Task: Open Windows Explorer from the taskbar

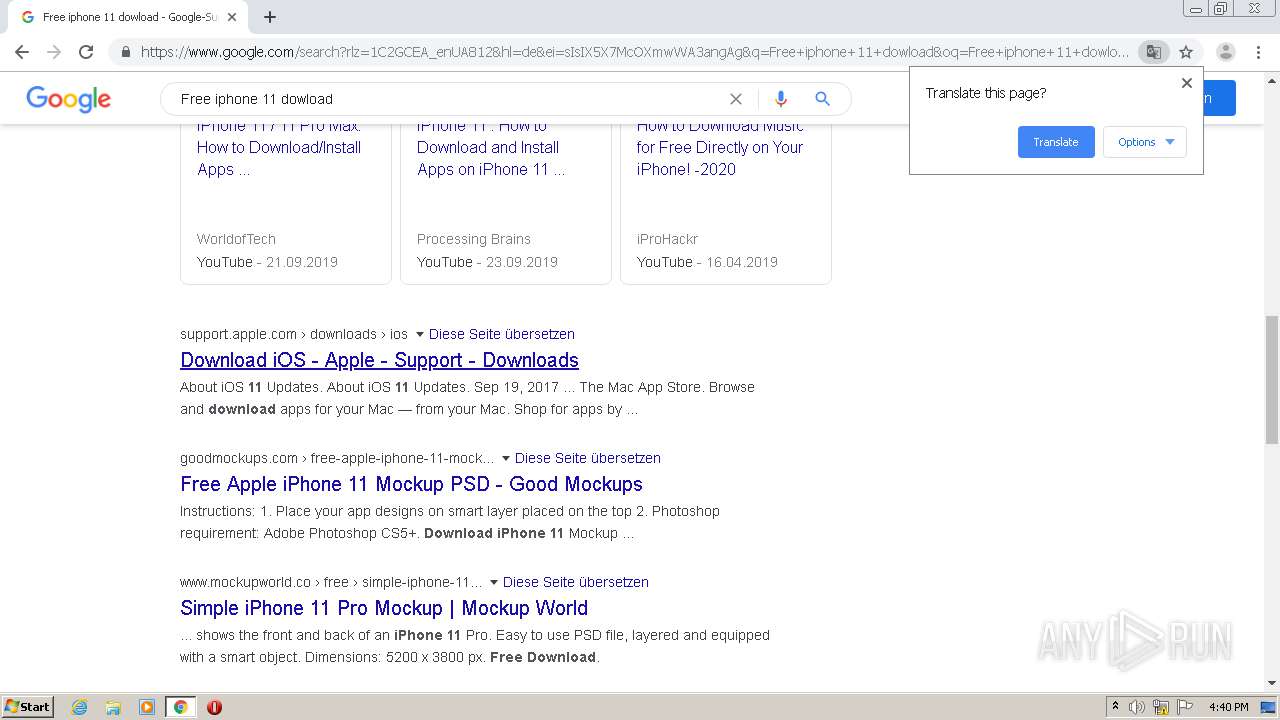Action: pos(113,707)
